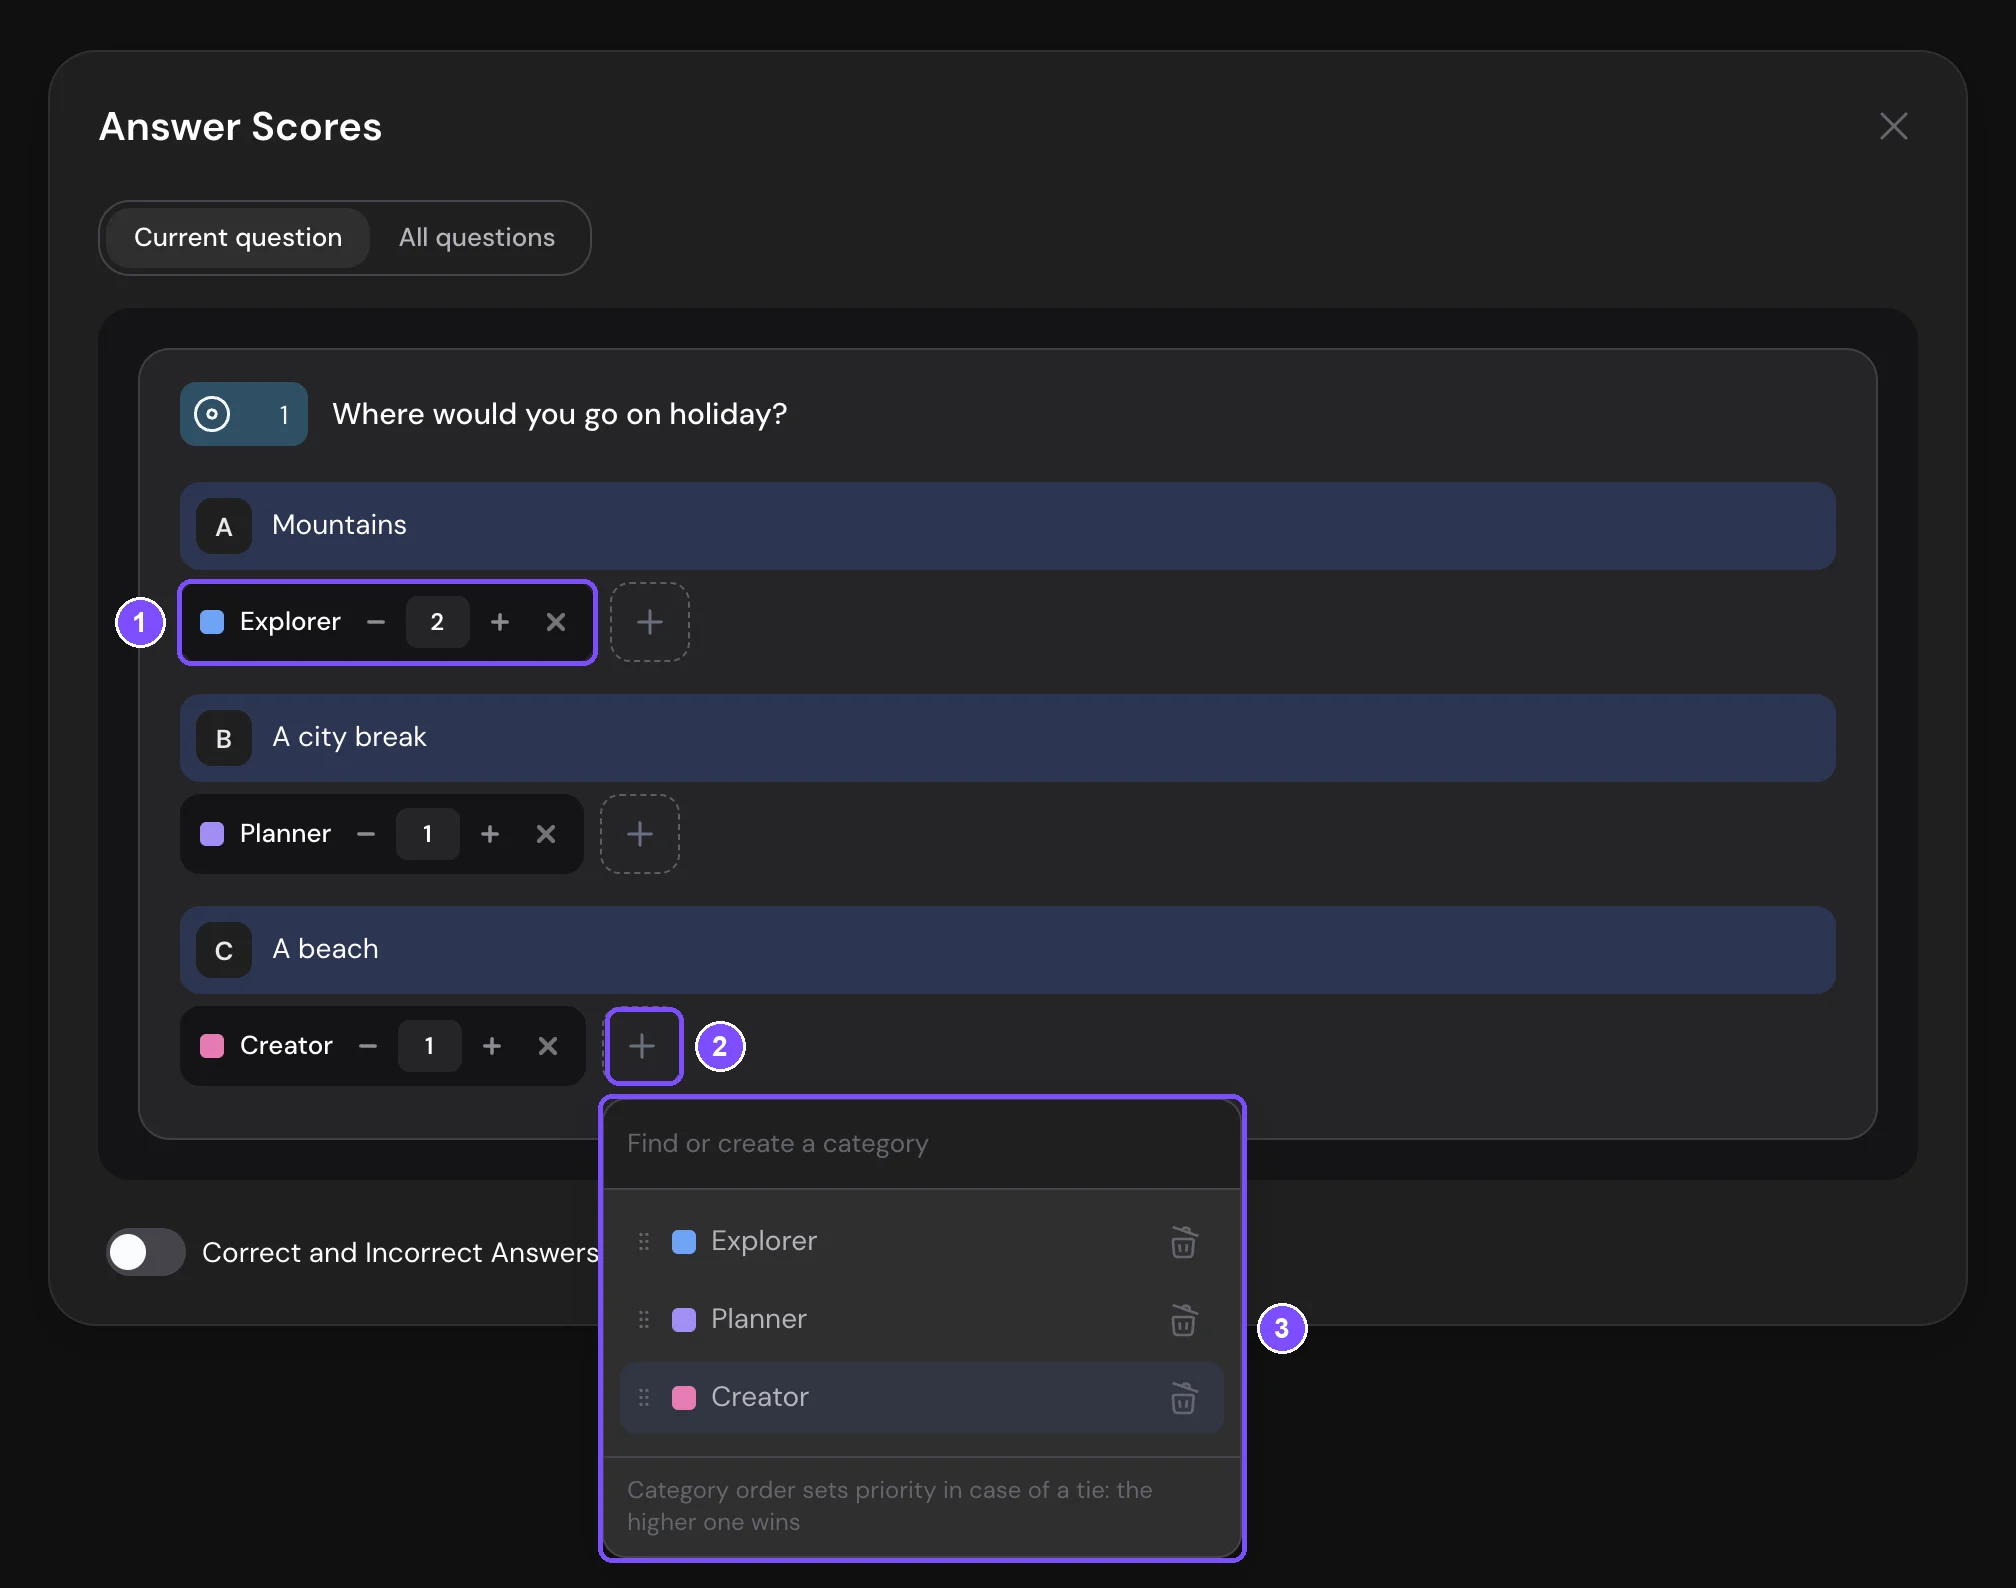Add a category to the Mountains answer
The image size is (2016, 1588).
[650, 622]
